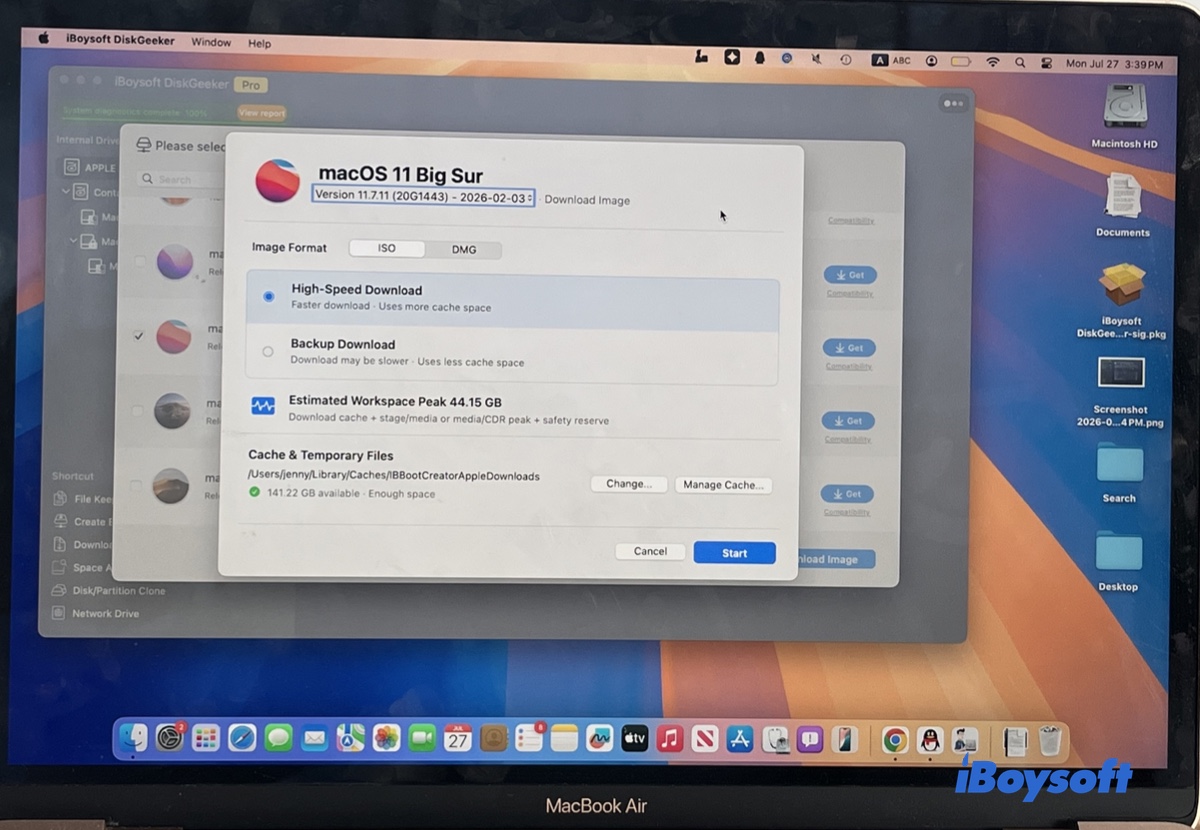Collapse the Container tree item in sidebar
The image size is (1200, 830).
tap(66, 191)
